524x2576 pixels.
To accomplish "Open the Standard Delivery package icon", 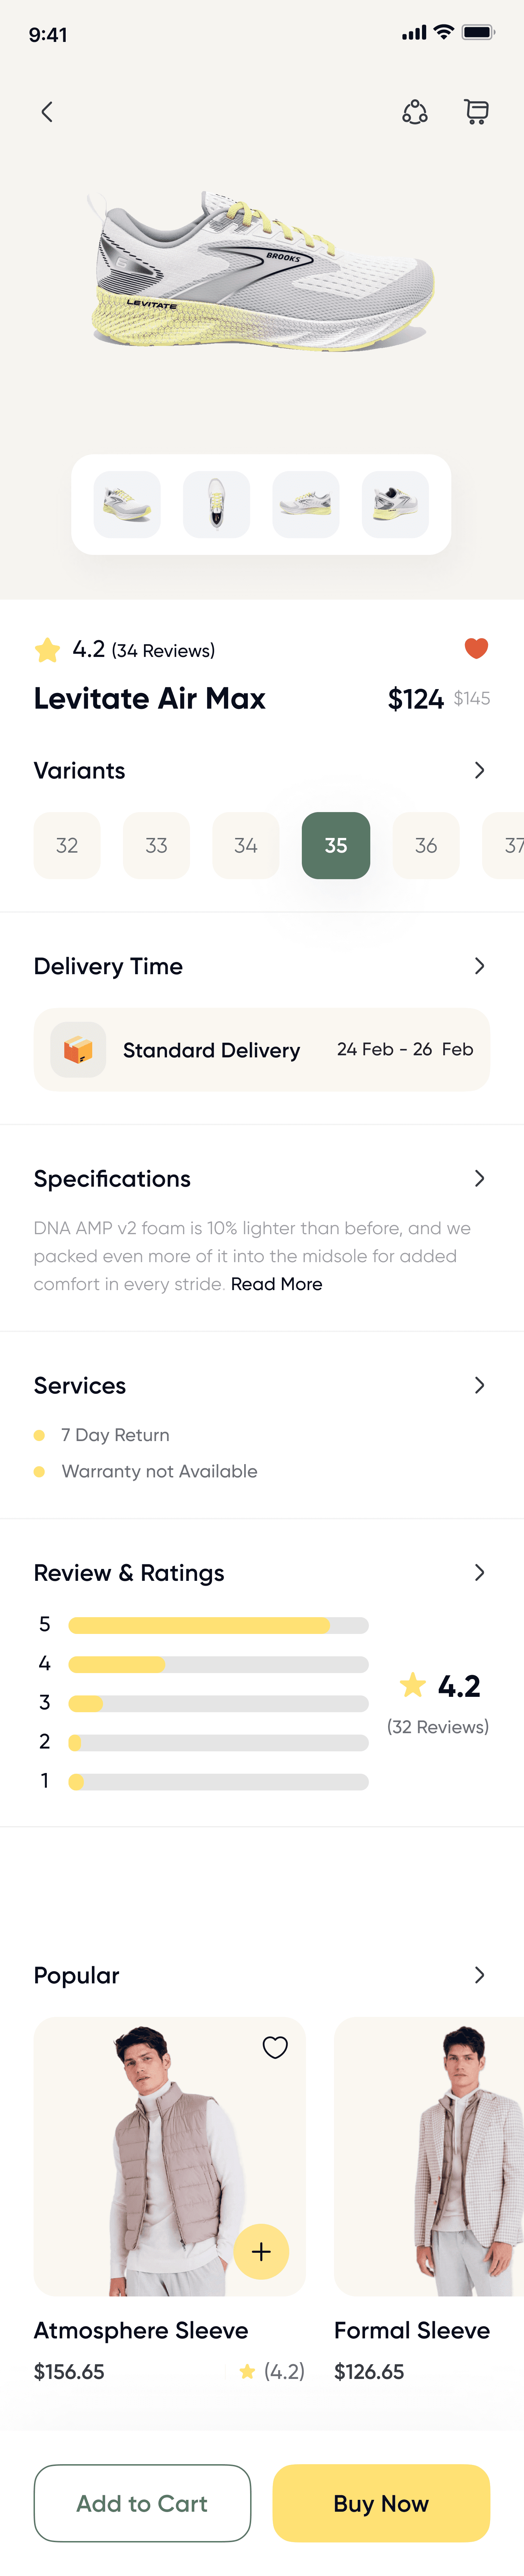I will pos(78,1049).
